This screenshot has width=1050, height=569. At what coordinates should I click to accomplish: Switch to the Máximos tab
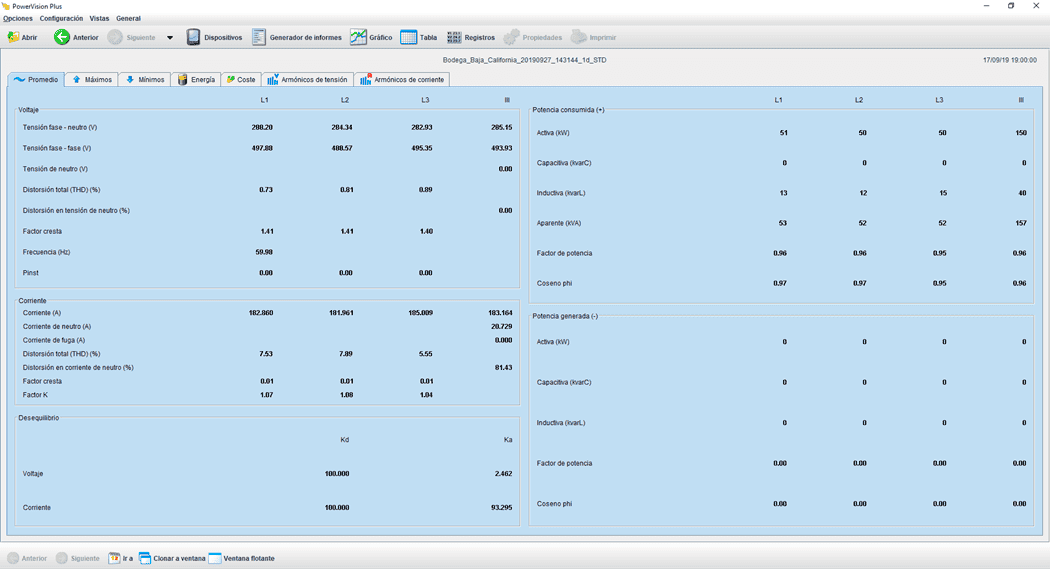tap(92, 80)
